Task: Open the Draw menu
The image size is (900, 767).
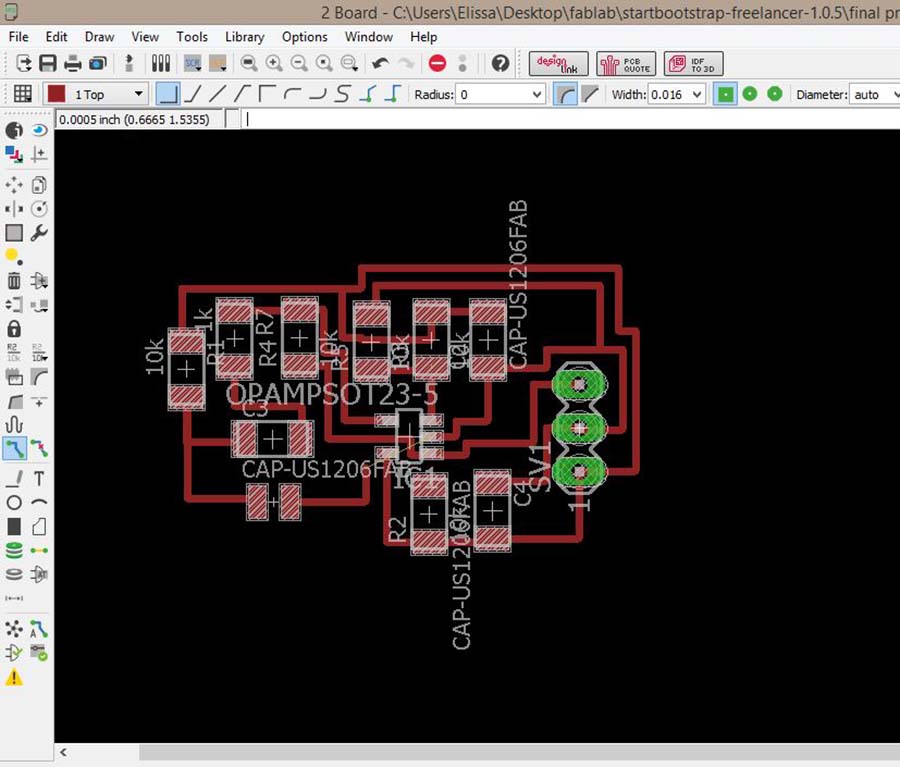Action: click(x=99, y=37)
